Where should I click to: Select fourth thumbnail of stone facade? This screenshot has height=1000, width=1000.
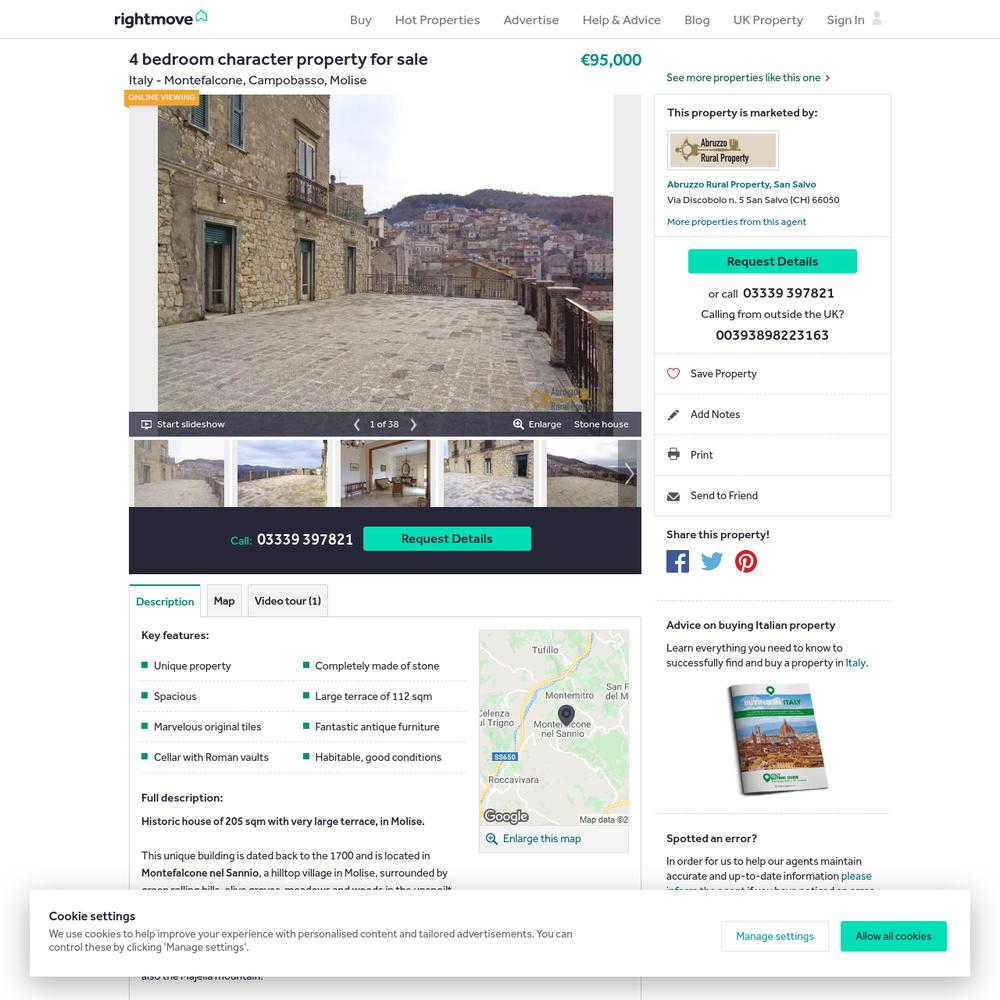point(489,473)
